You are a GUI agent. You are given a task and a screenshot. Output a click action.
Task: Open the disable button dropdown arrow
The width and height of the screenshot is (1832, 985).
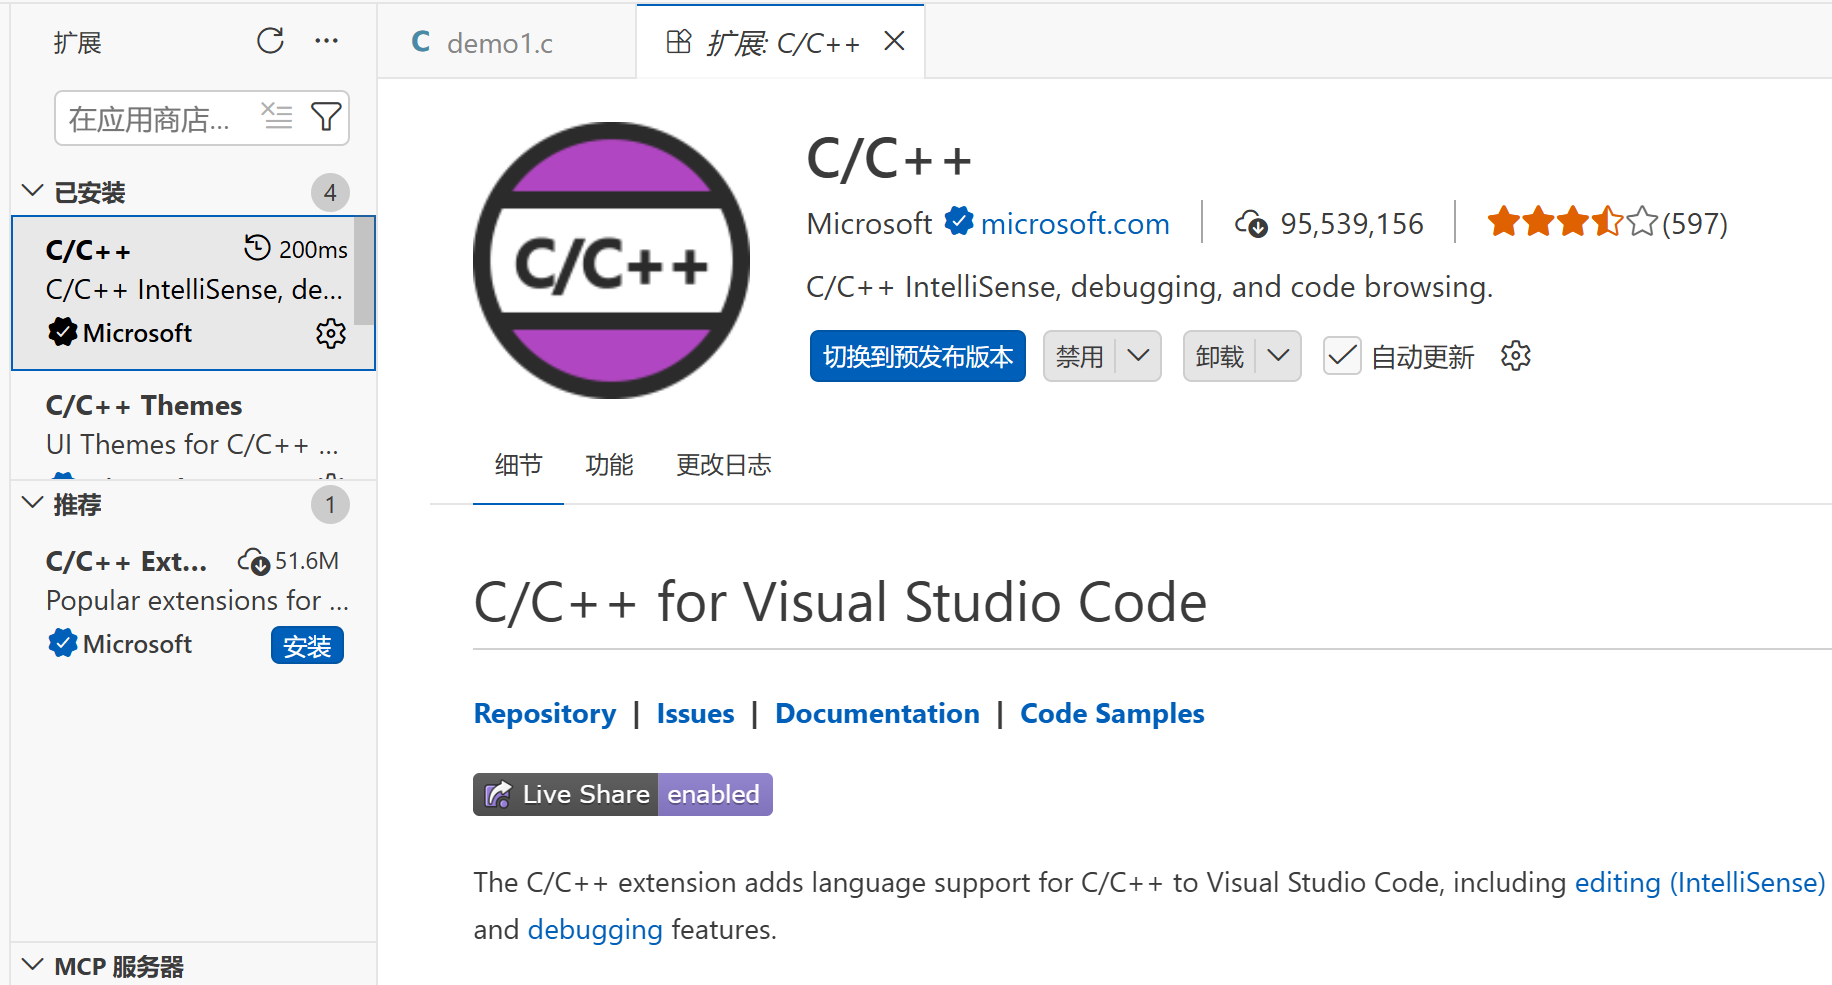(x=1138, y=356)
